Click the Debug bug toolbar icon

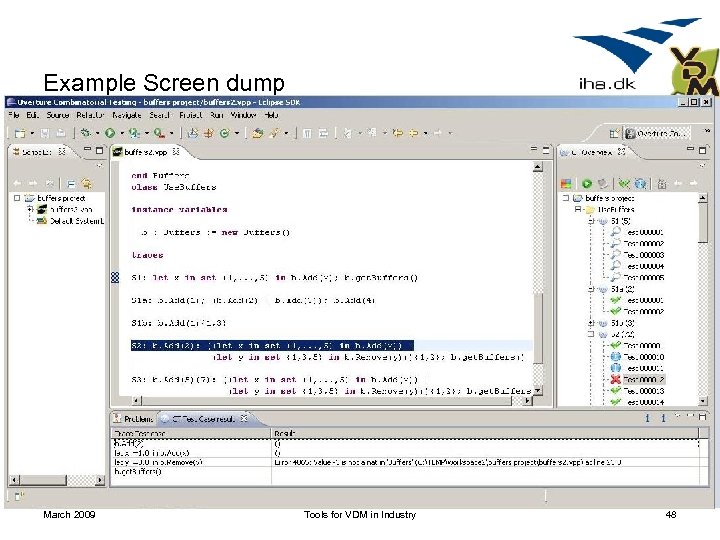point(85,133)
